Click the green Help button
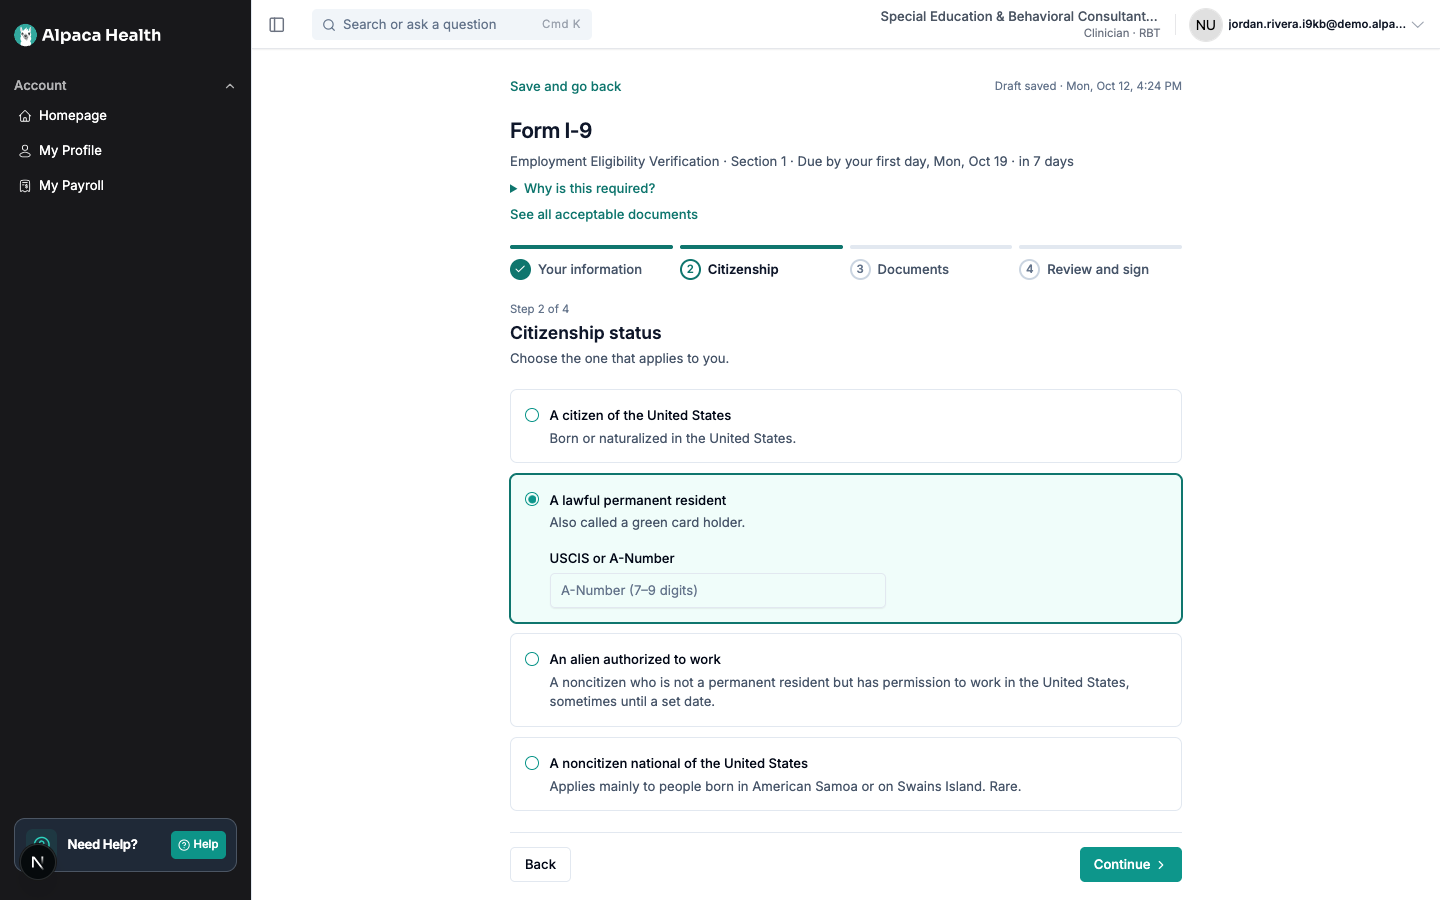Image resolution: width=1440 pixels, height=900 pixels. [x=198, y=845]
